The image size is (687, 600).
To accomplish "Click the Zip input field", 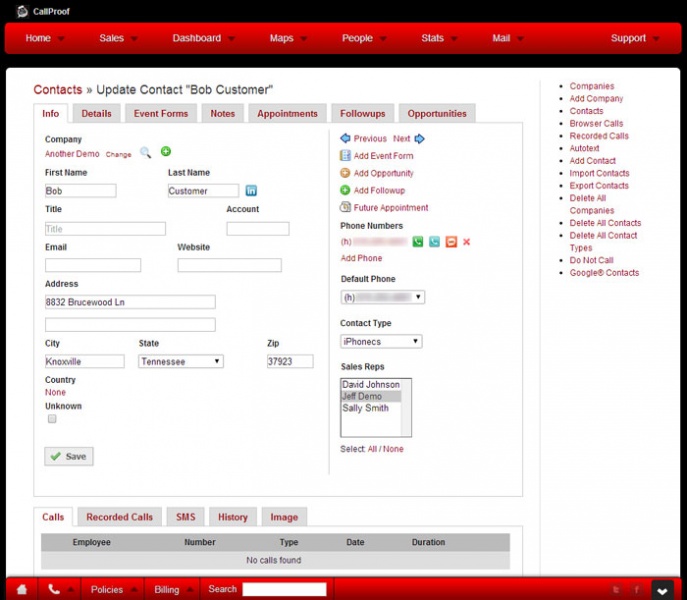I will tap(290, 361).
